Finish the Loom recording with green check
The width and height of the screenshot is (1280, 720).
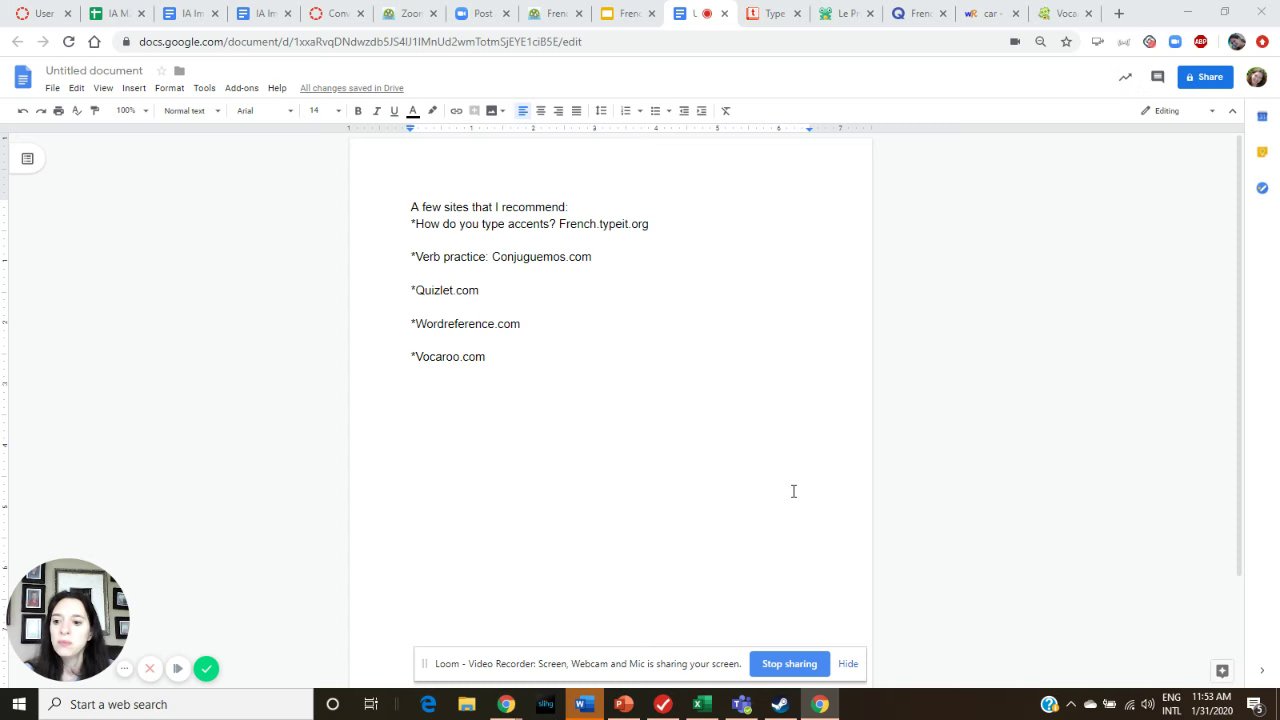coord(206,669)
